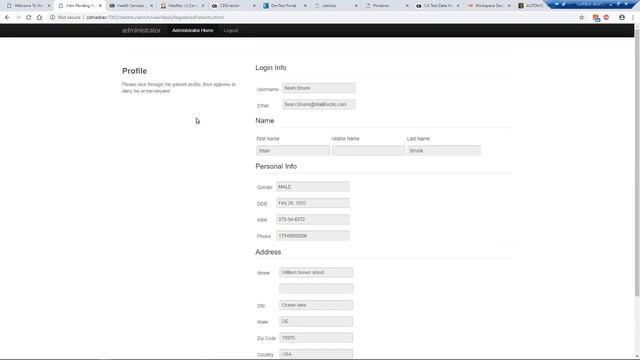Click the browser back arrow
This screenshot has width=640, height=360.
click(x=7, y=18)
